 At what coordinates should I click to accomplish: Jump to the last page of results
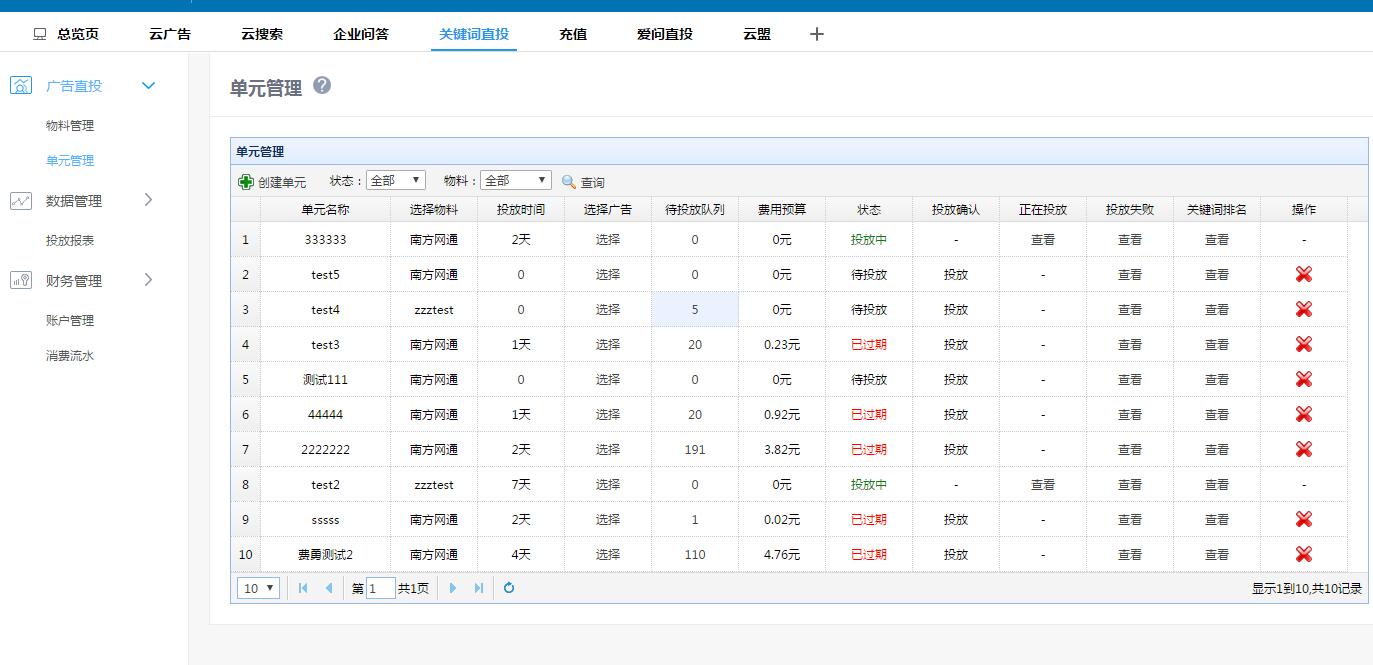click(x=479, y=588)
